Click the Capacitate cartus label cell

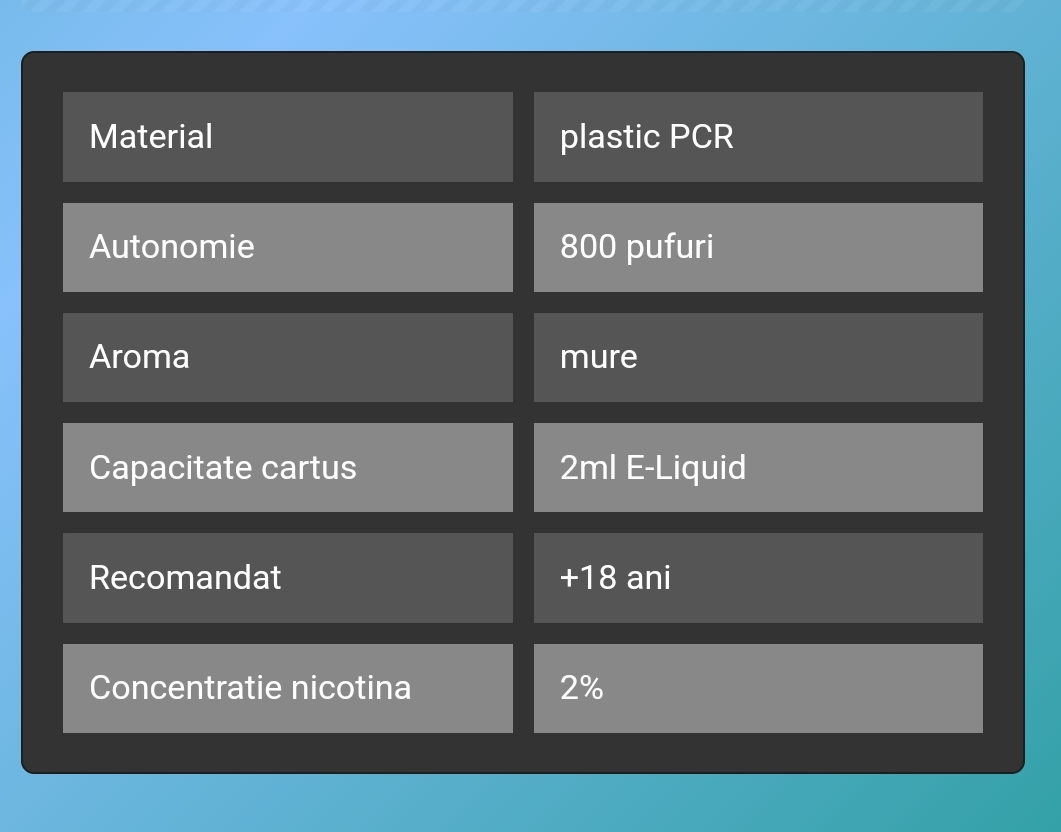pos(288,467)
